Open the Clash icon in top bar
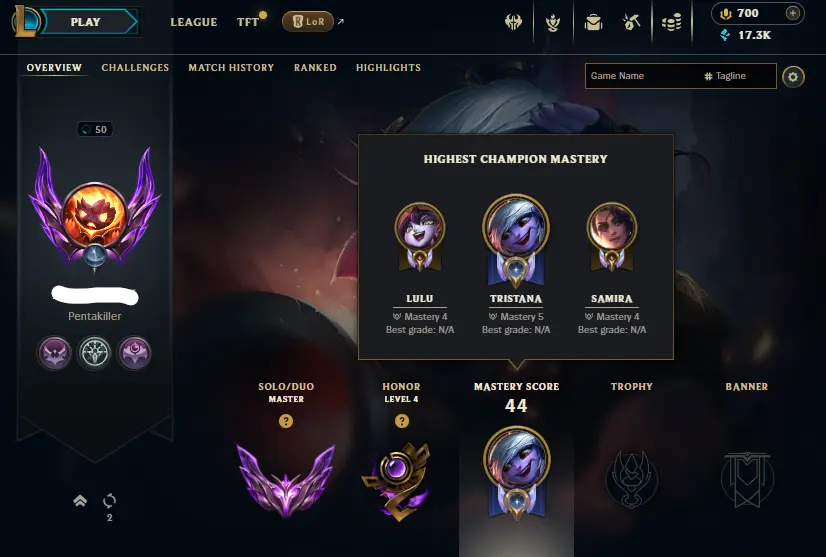The image size is (826, 557). pyautogui.click(x=513, y=22)
